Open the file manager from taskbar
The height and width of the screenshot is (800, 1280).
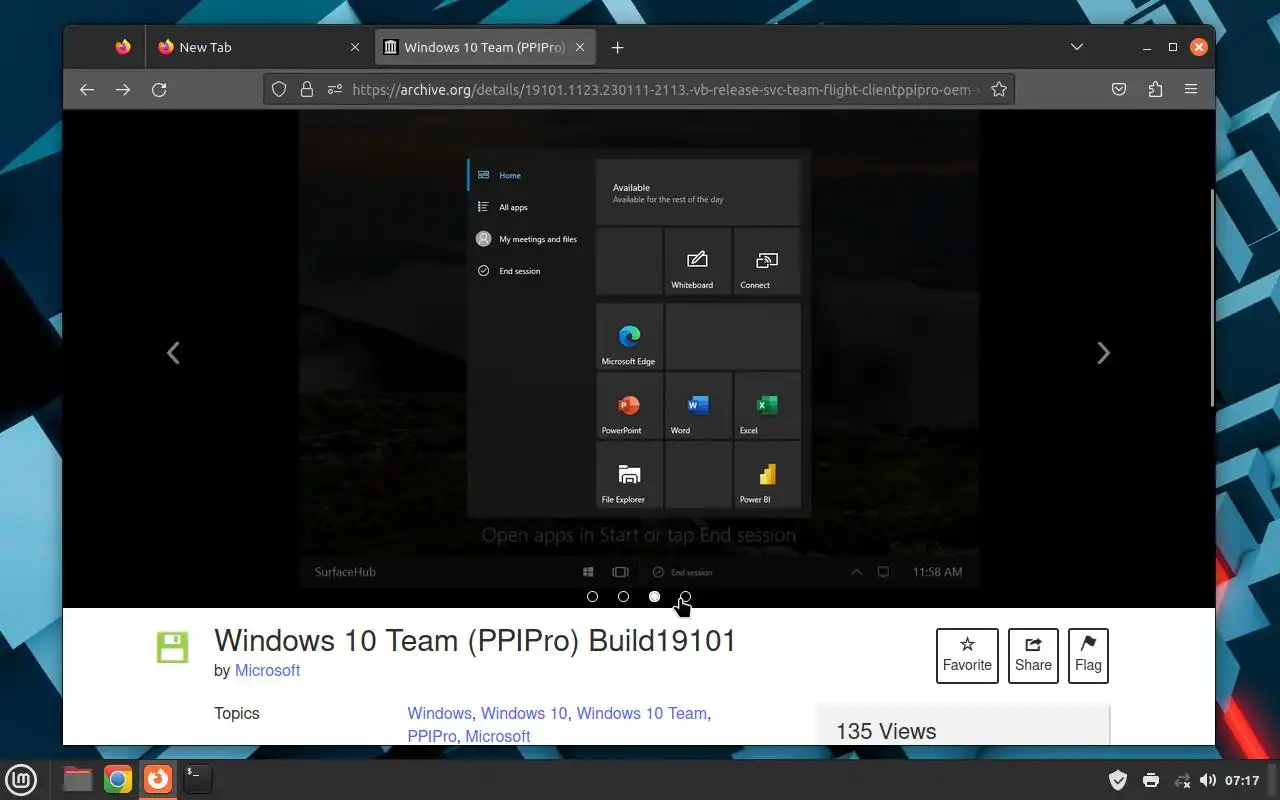77,779
